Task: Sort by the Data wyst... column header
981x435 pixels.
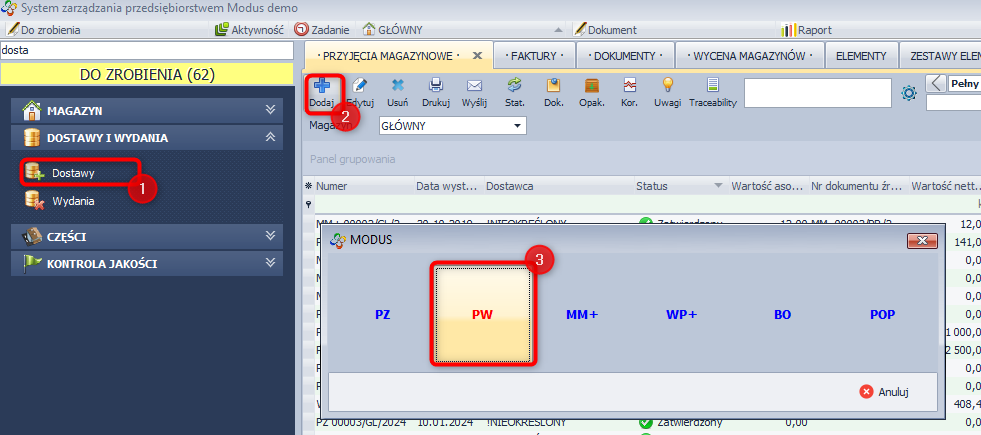Action: [x=449, y=186]
